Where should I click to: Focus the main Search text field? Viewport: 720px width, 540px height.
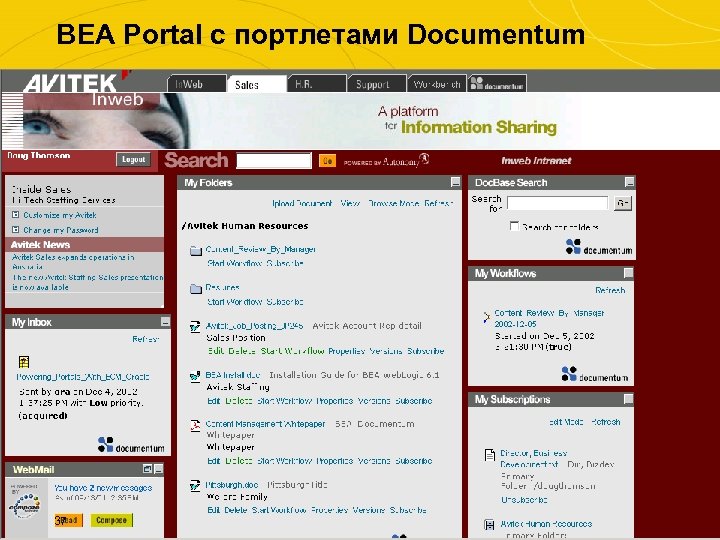274,161
